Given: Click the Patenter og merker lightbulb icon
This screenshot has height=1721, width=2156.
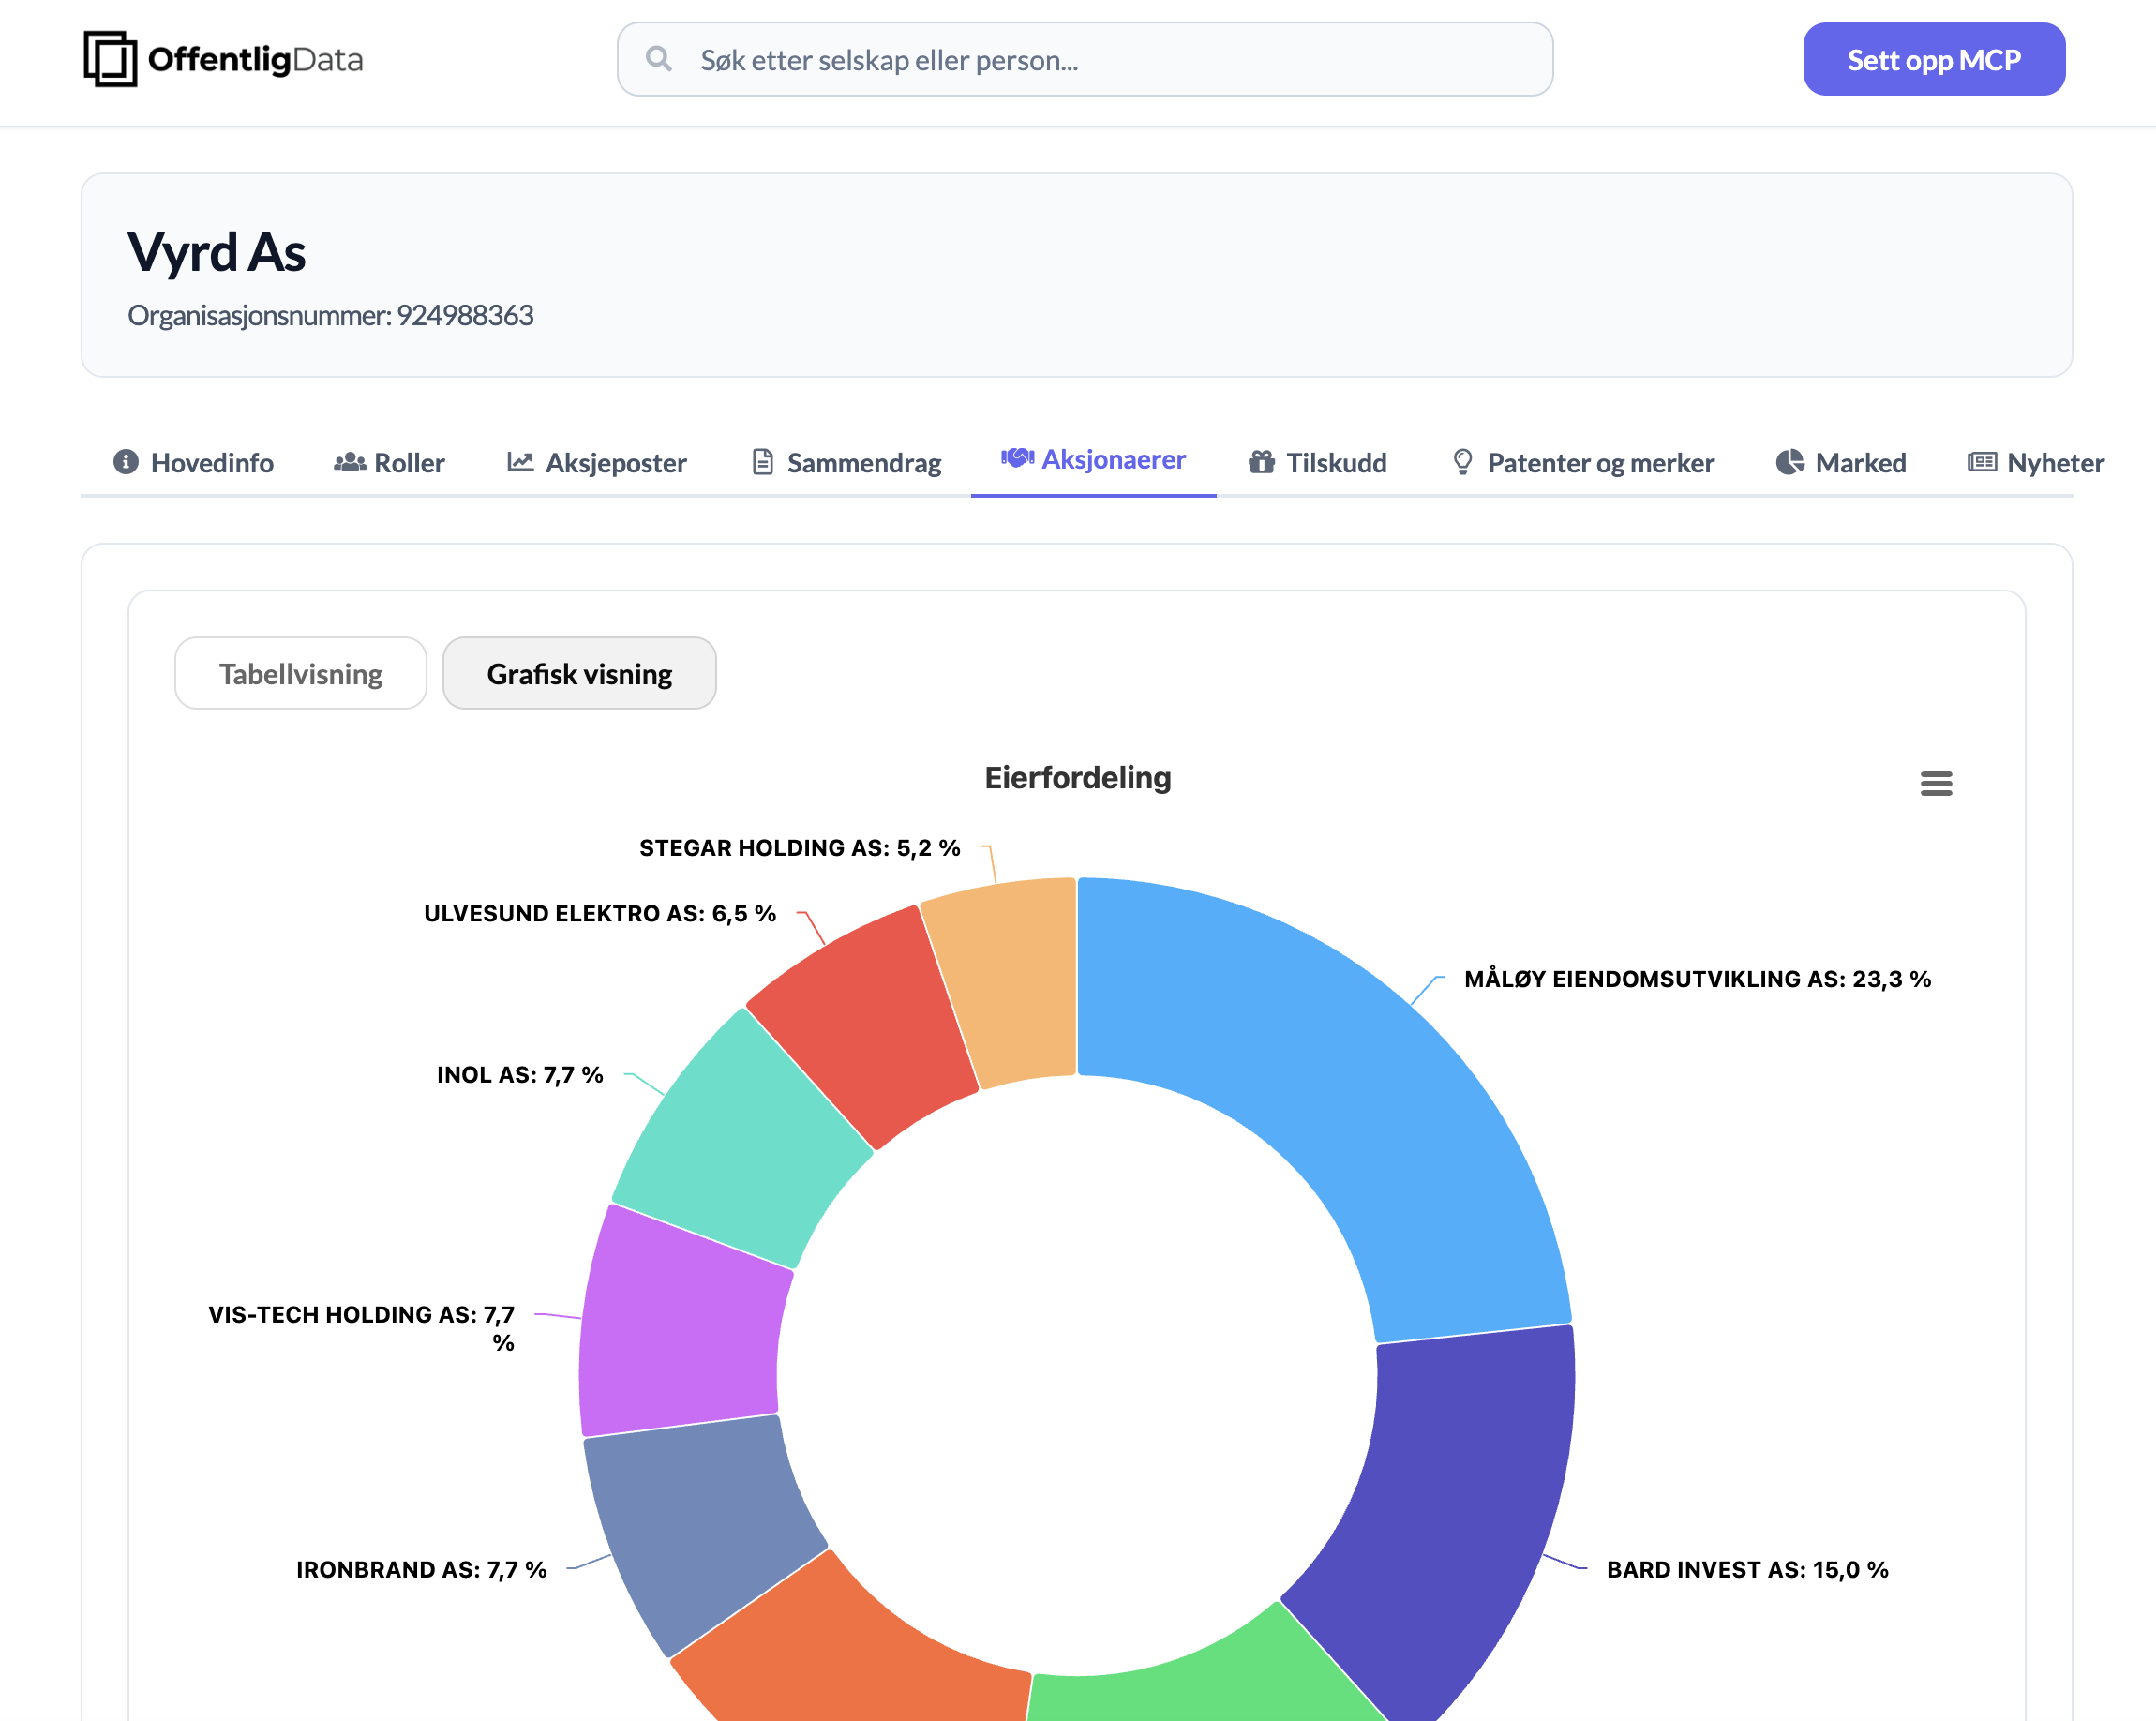Looking at the screenshot, I should [x=1462, y=462].
